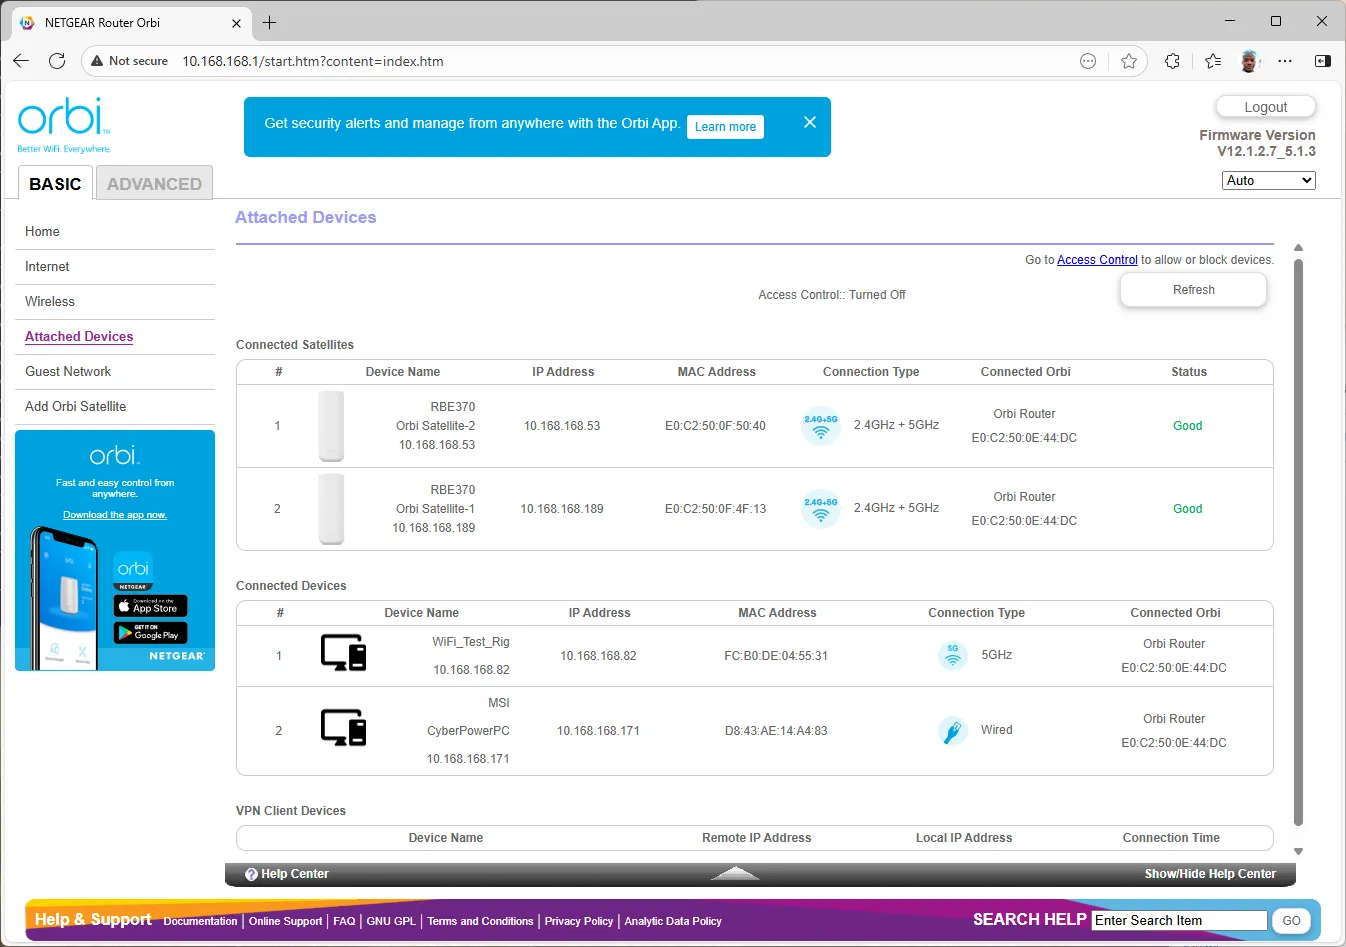Click the Search Help input field
This screenshot has height=947, width=1346.
pos(1179,920)
